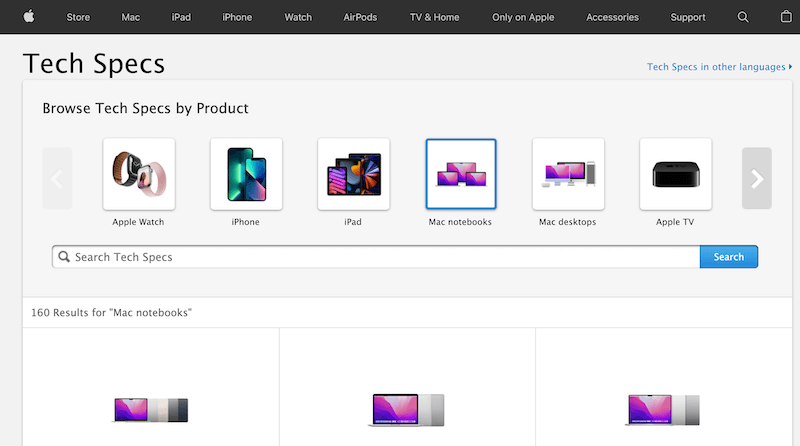Screen dimensions: 800x446
Task: Click the iPad label under product tile
Action: pos(353,222)
